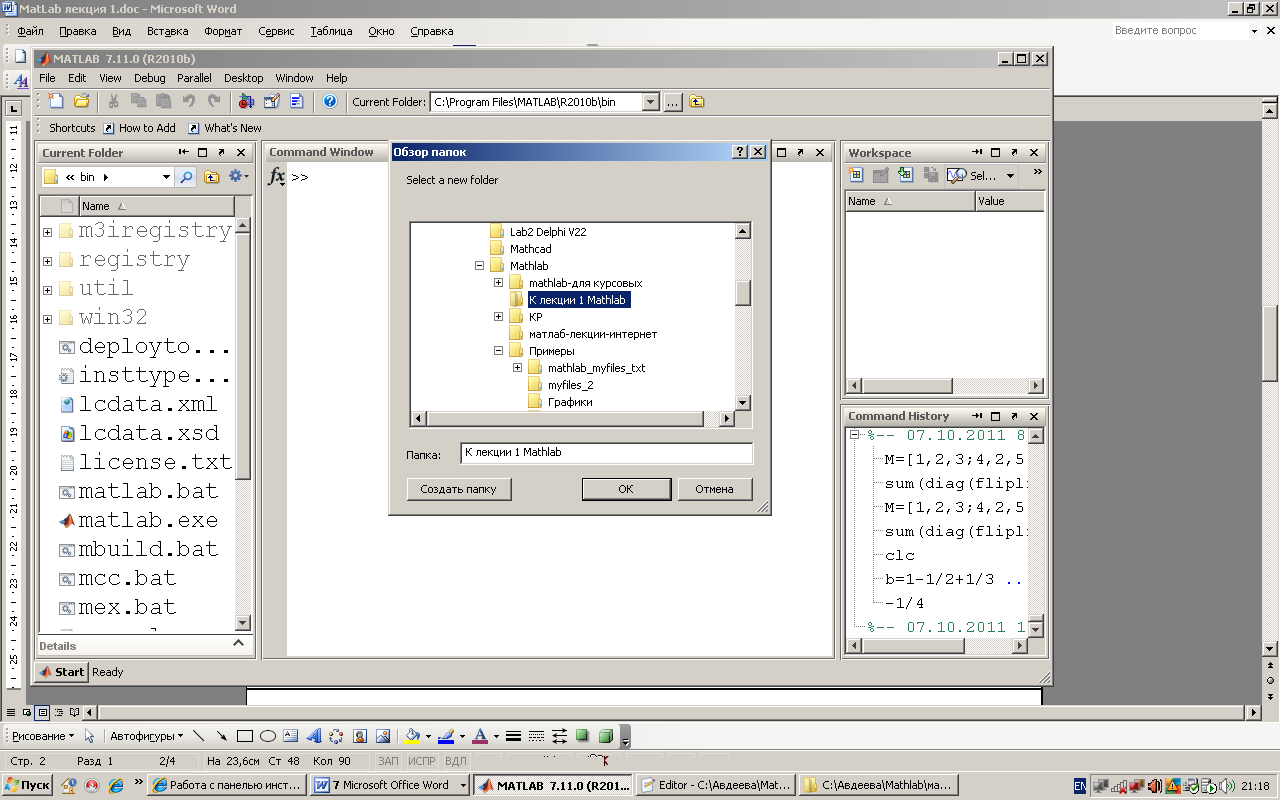This screenshot has width=1280, height=800.
Task: Collapse the Примеры folder
Action: click(499, 351)
